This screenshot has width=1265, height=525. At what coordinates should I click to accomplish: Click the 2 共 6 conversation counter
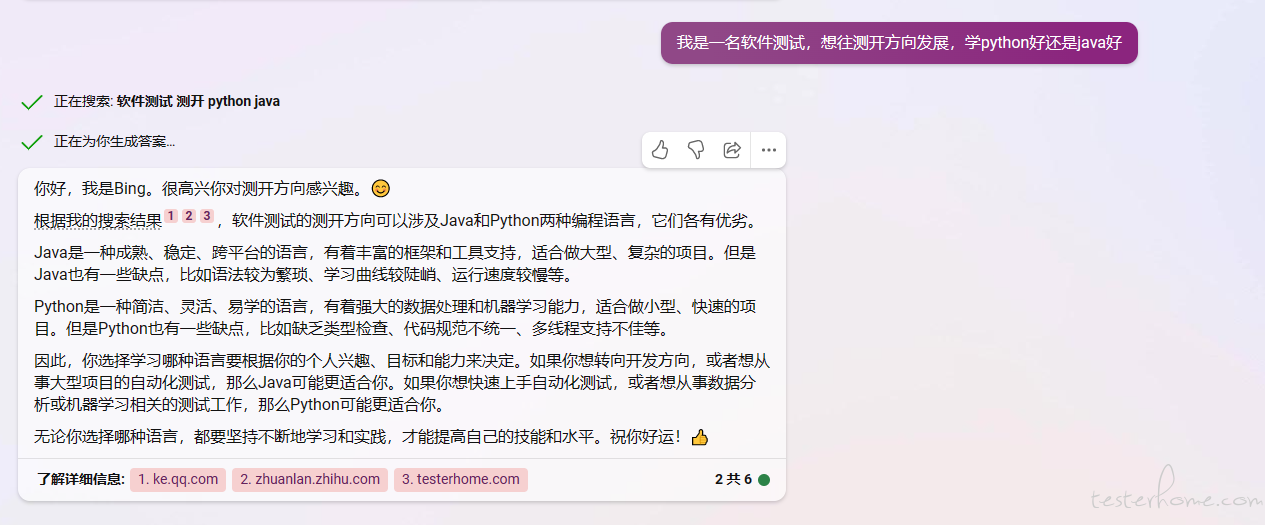(733, 480)
